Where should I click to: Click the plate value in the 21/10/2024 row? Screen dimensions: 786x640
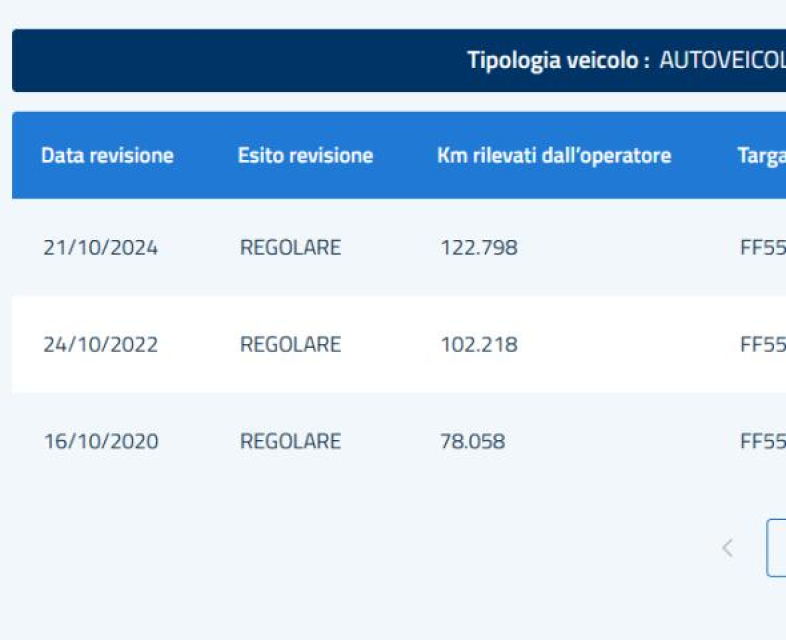point(762,248)
